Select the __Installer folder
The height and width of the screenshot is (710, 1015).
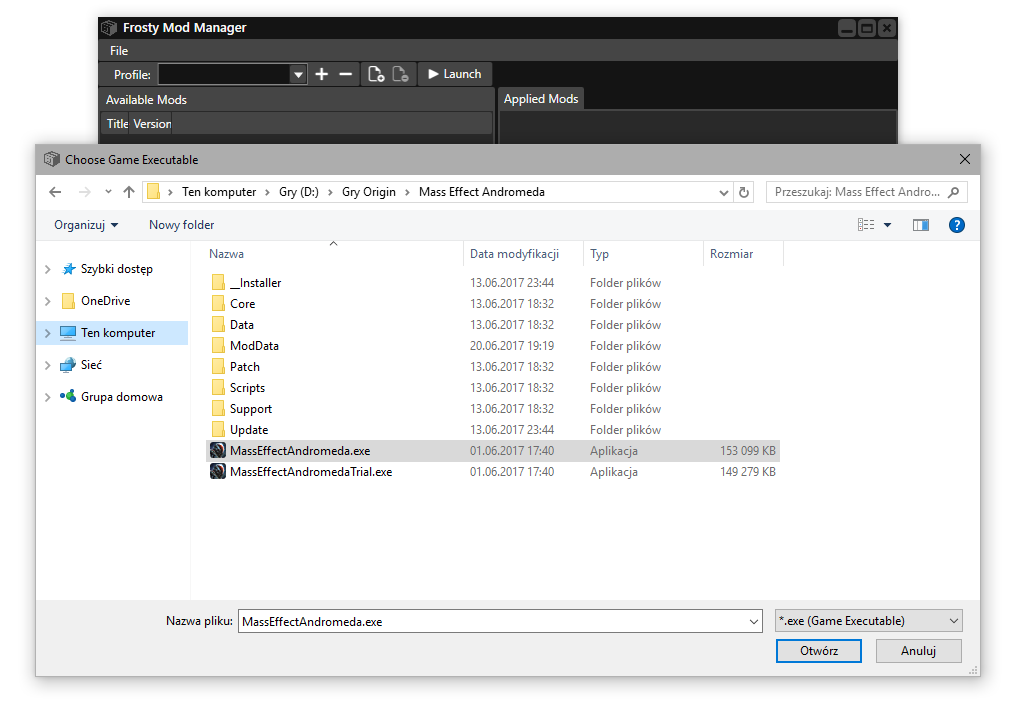pos(493,283)
